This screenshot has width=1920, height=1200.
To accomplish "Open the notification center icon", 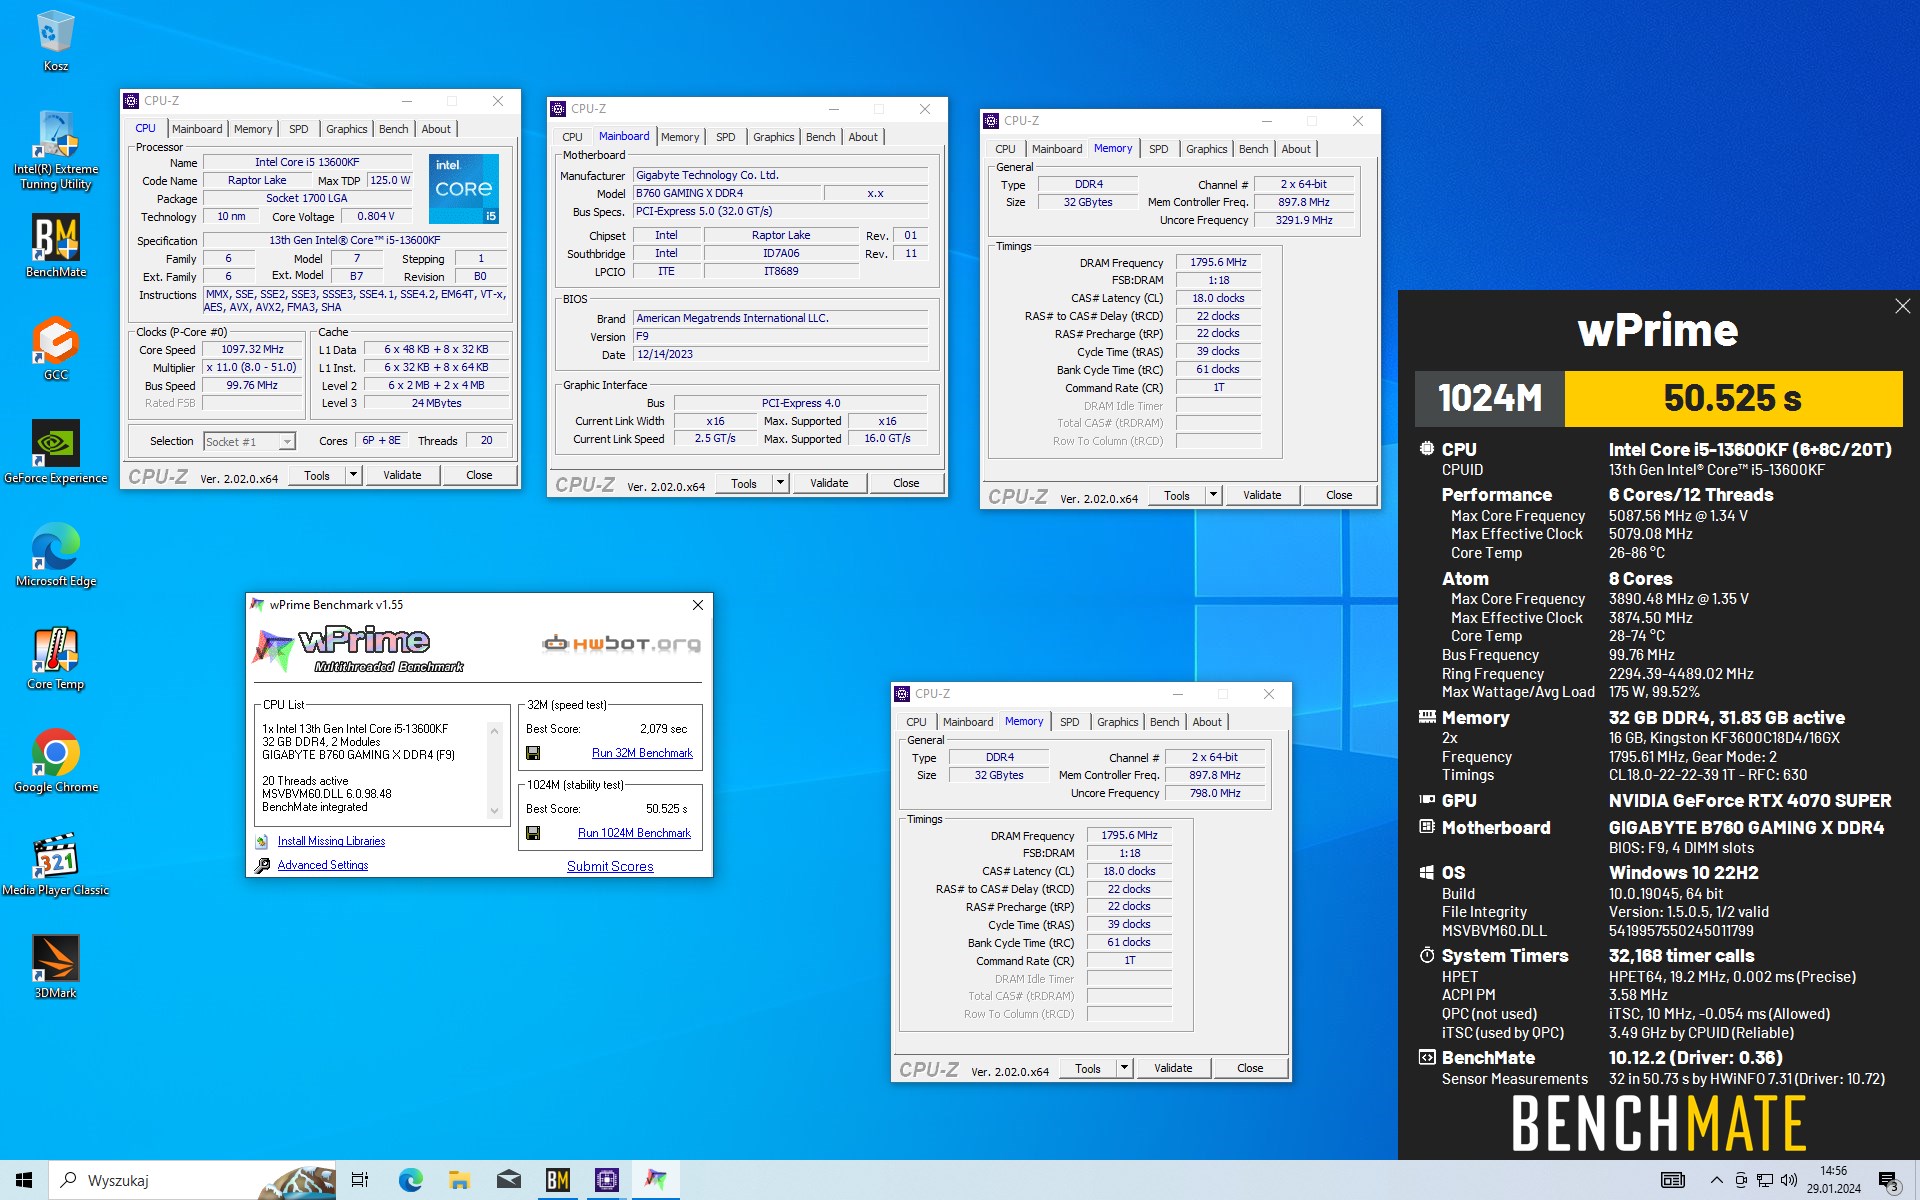I will pyautogui.click(x=1889, y=1181).
